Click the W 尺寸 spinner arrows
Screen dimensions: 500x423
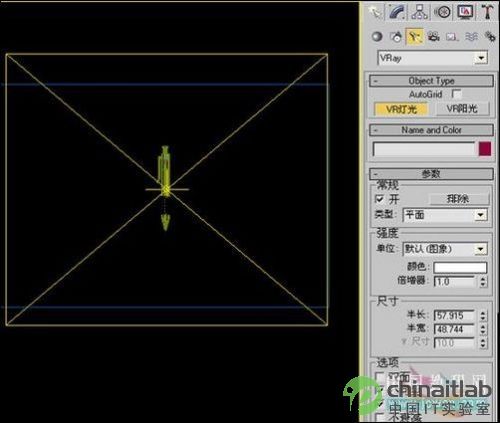pos(483,343)
